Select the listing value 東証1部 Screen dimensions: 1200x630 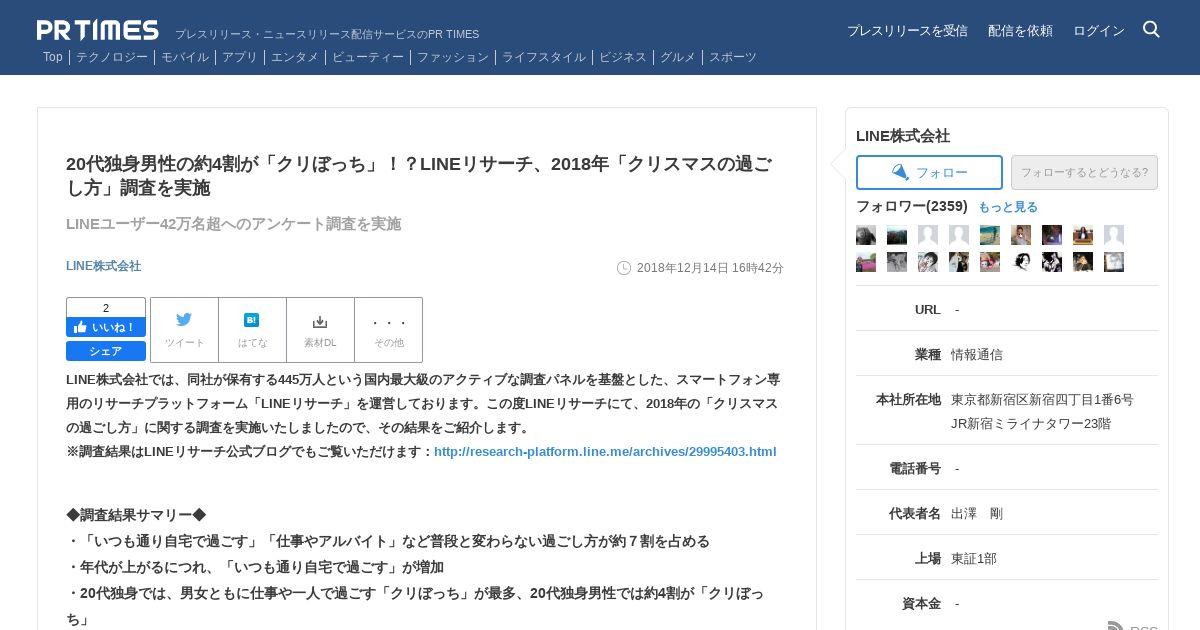(x=974, y=559)
